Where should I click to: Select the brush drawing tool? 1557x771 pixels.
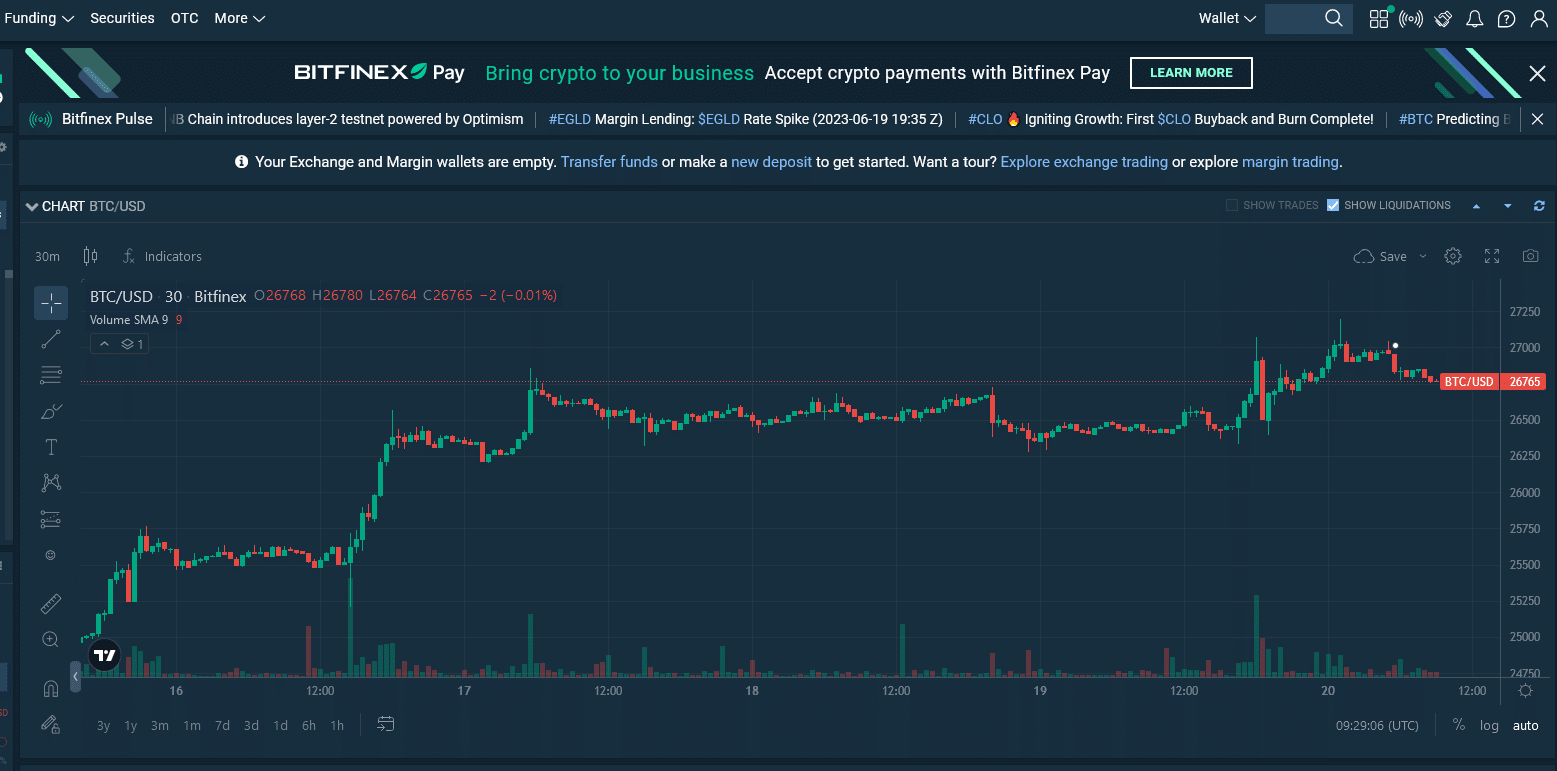coord(51,412)
